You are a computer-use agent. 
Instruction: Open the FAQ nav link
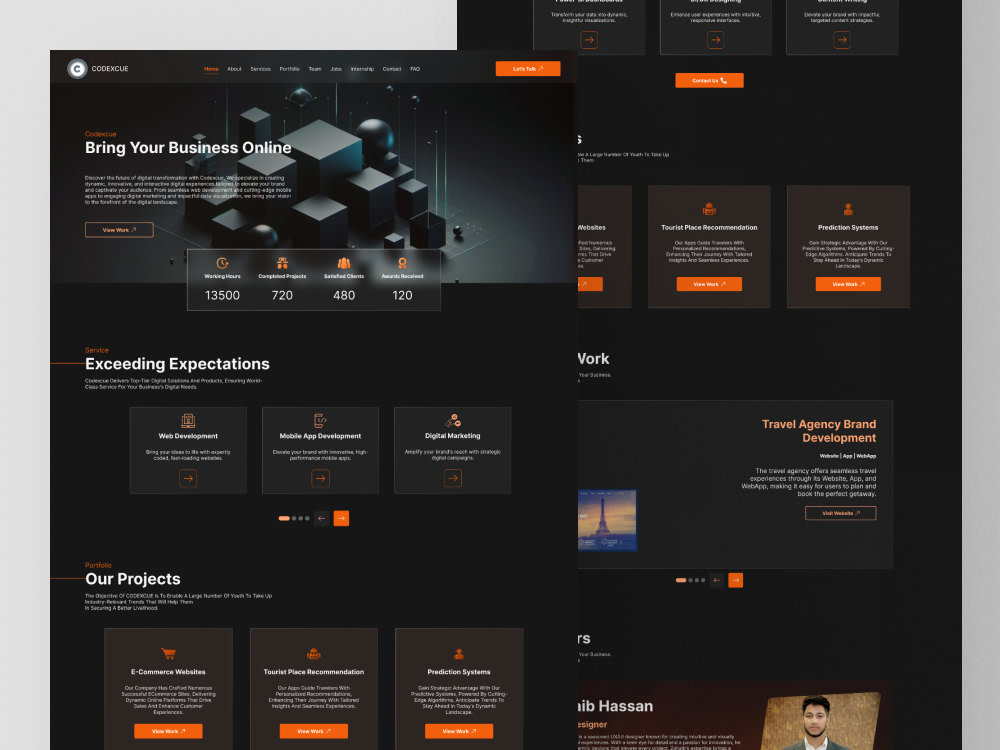point(415,69)
